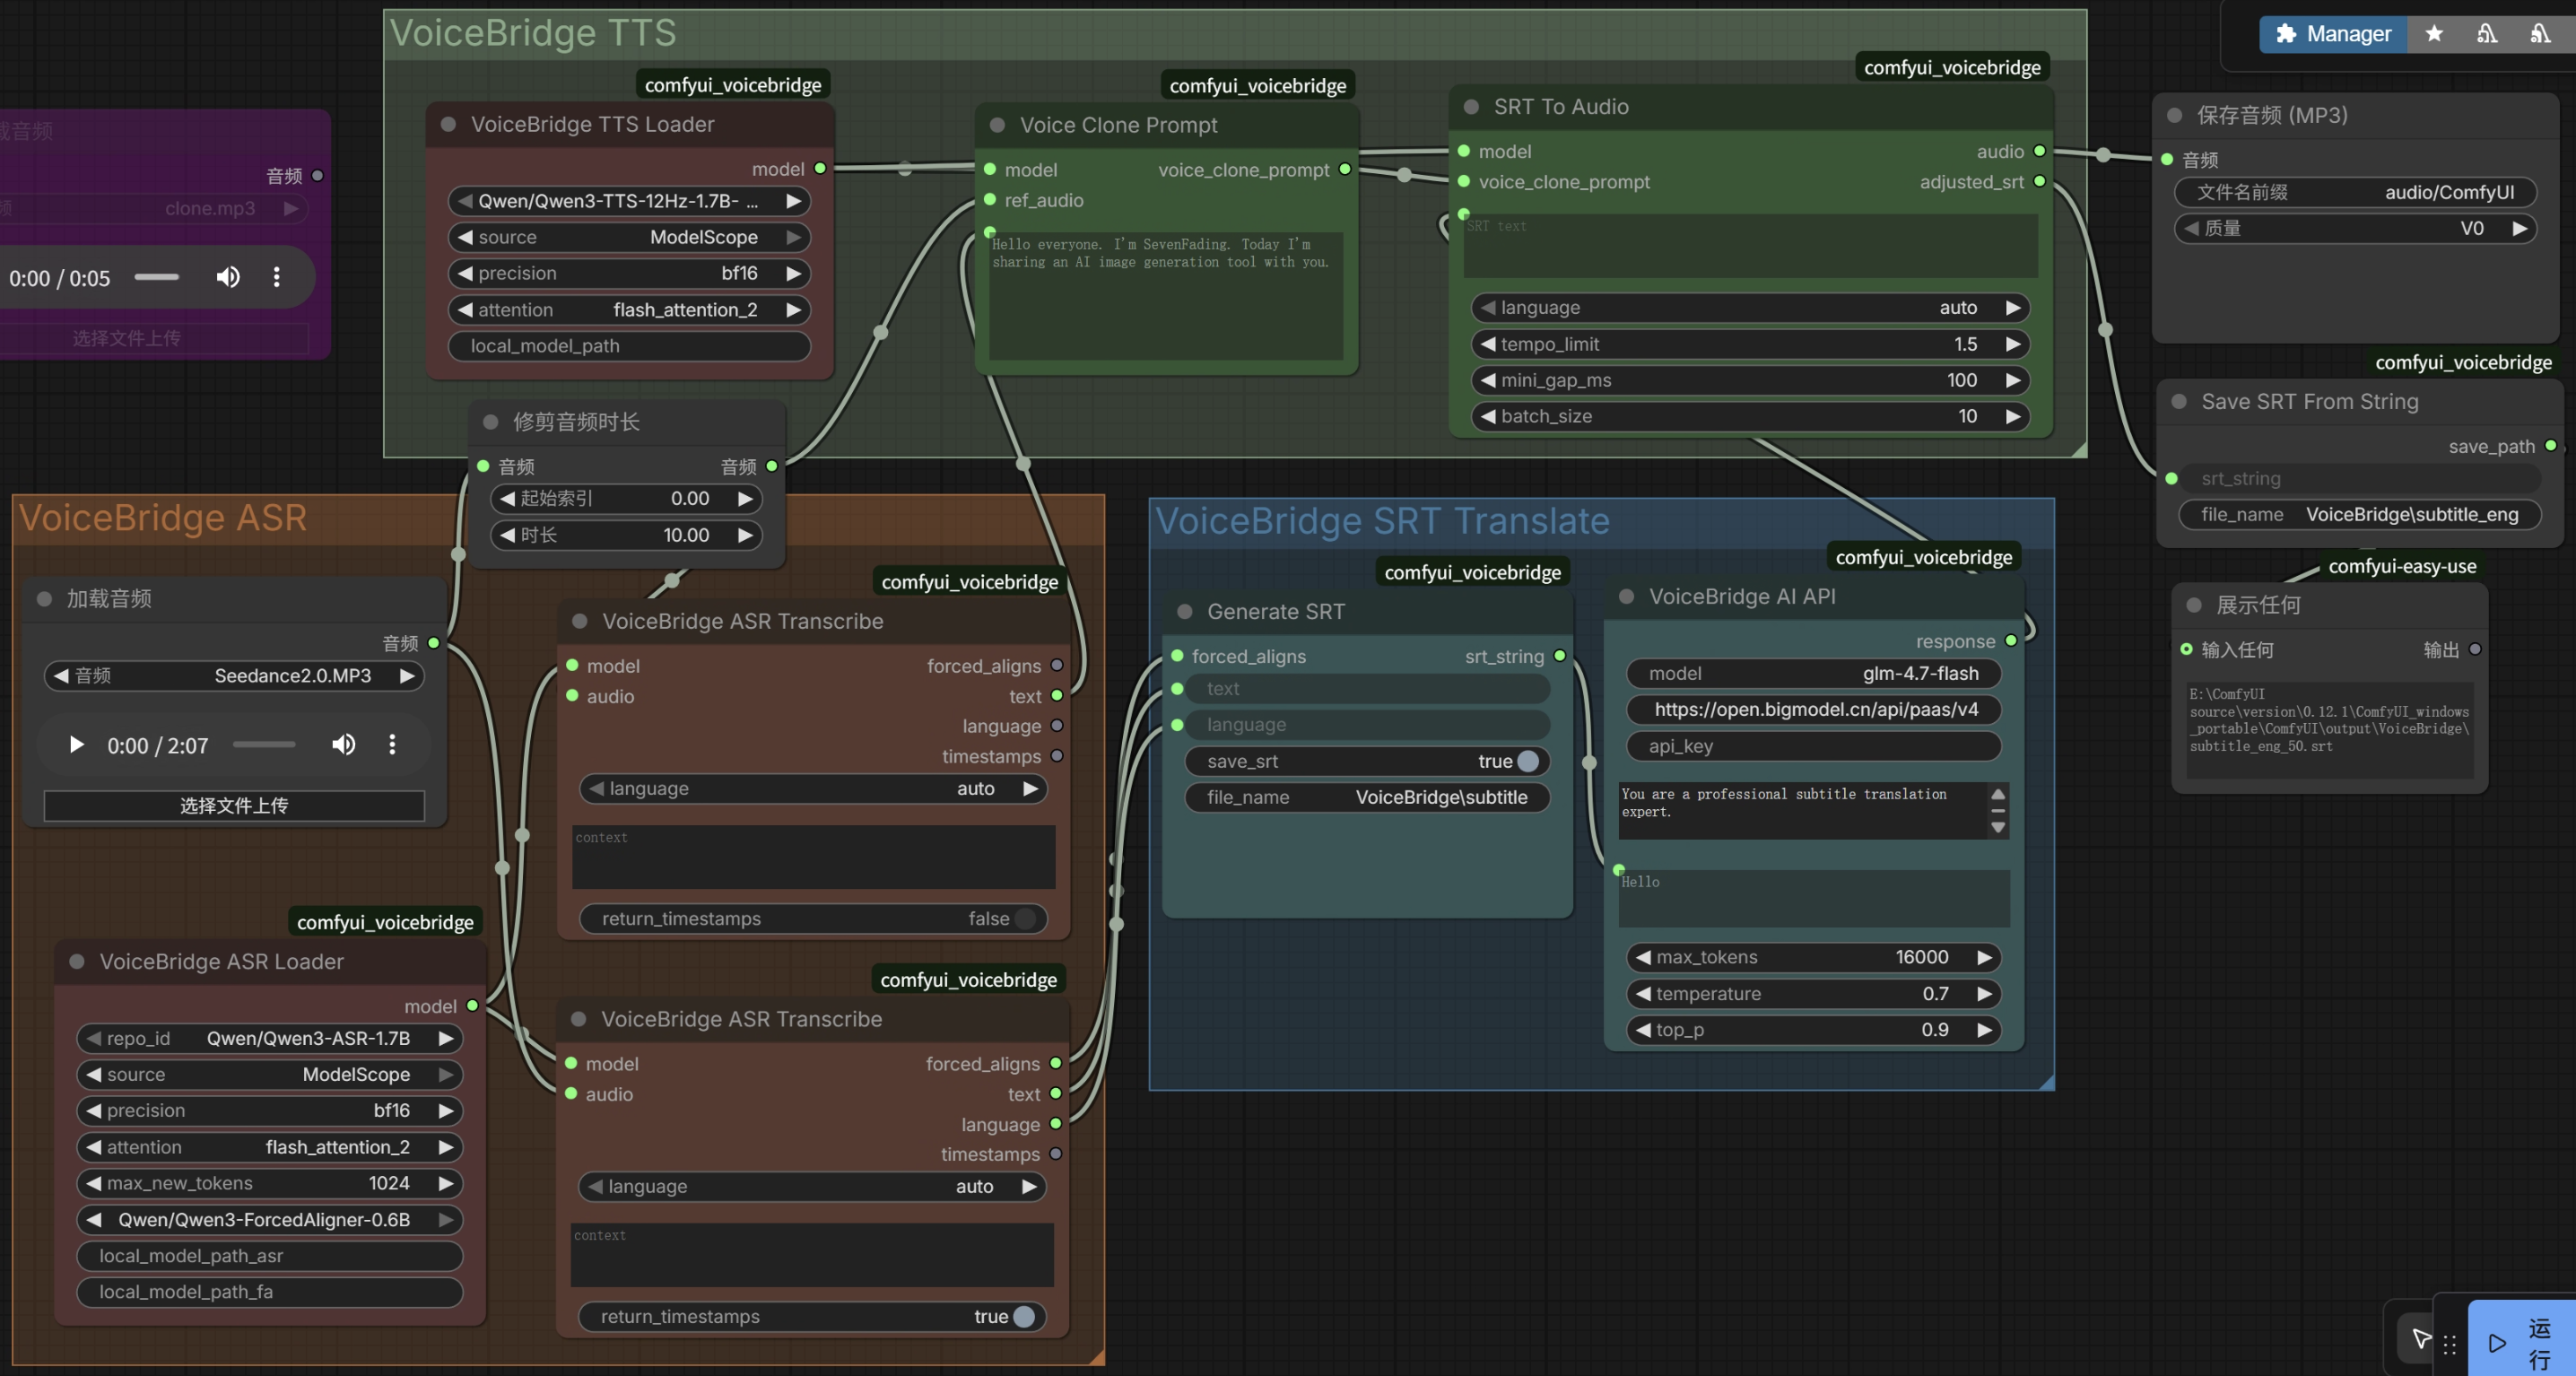Click max_new_tokens next arrow
2576x1376 pixels.
click(x=446, y=1184)
